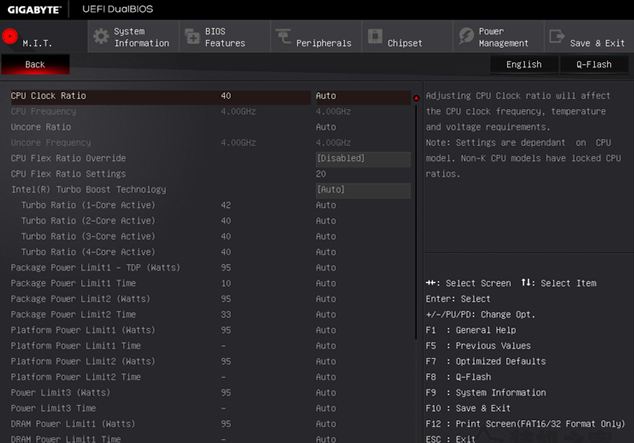
Task: Open CPU Flex Ratio Override Disabled dropdown
Action: coord(363,158)
